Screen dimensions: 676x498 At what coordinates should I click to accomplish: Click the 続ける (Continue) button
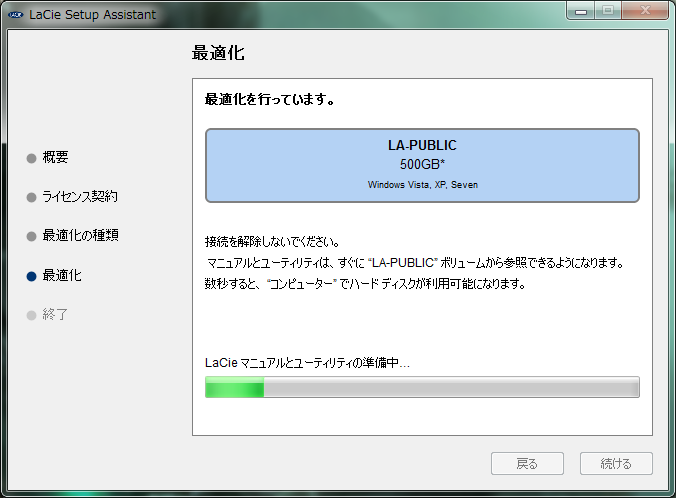tap(616, 464)
